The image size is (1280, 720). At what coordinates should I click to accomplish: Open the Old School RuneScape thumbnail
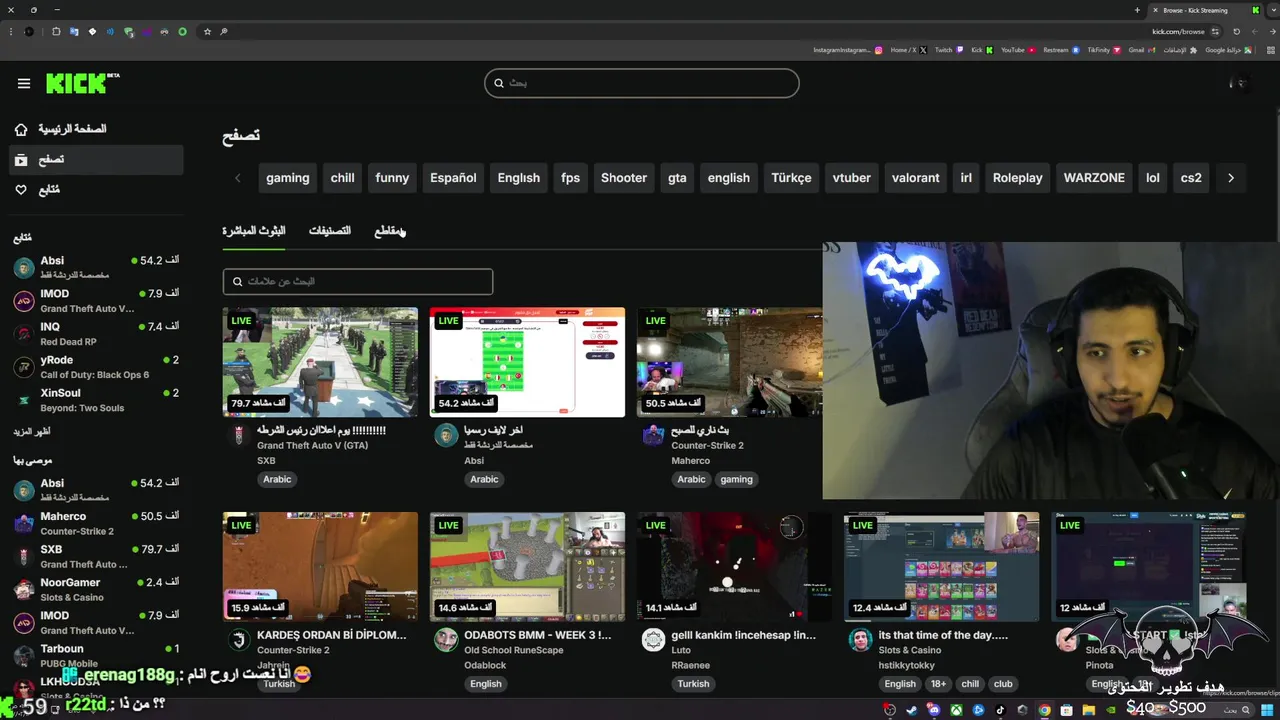click(x=527, y=567)
